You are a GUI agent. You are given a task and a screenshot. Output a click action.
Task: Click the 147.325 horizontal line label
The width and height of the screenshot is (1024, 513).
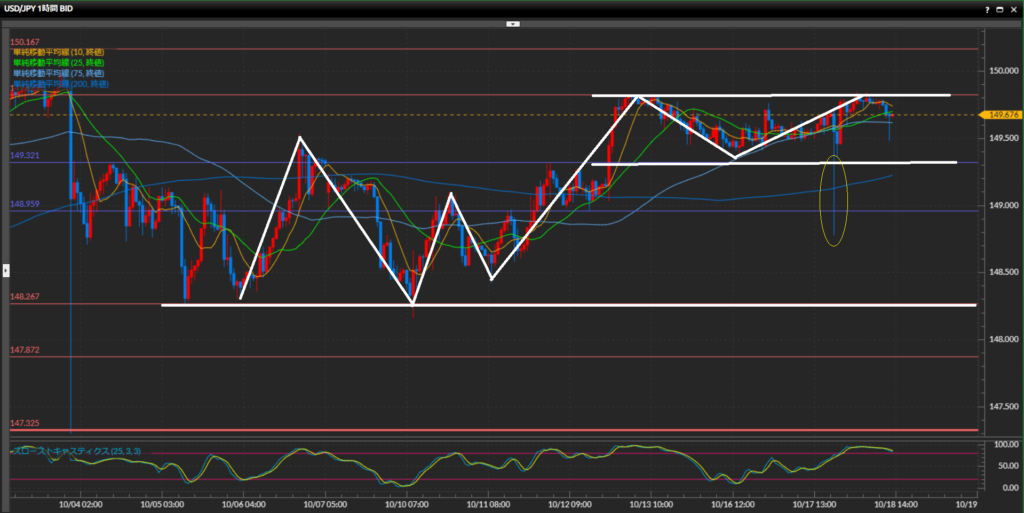click(25, 423)
